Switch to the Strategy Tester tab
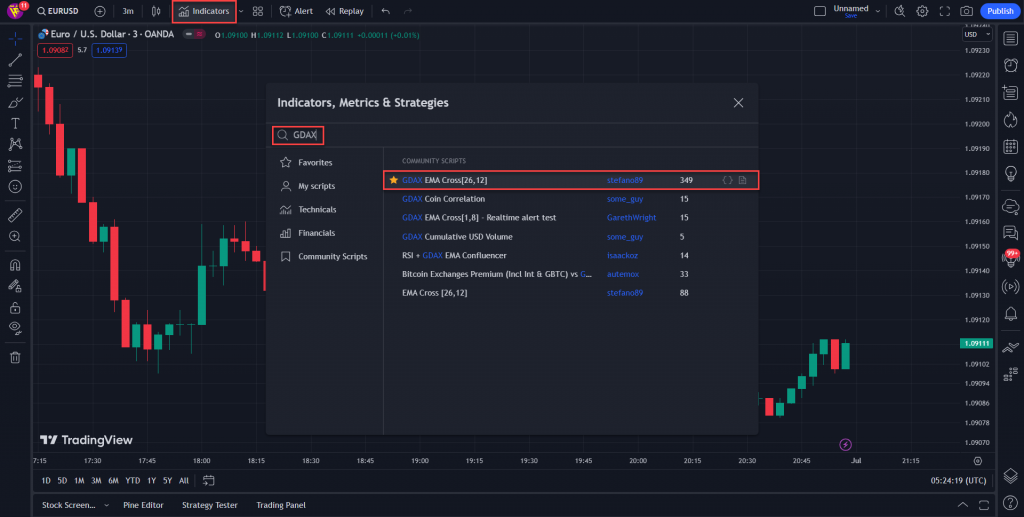 point(210,505)
